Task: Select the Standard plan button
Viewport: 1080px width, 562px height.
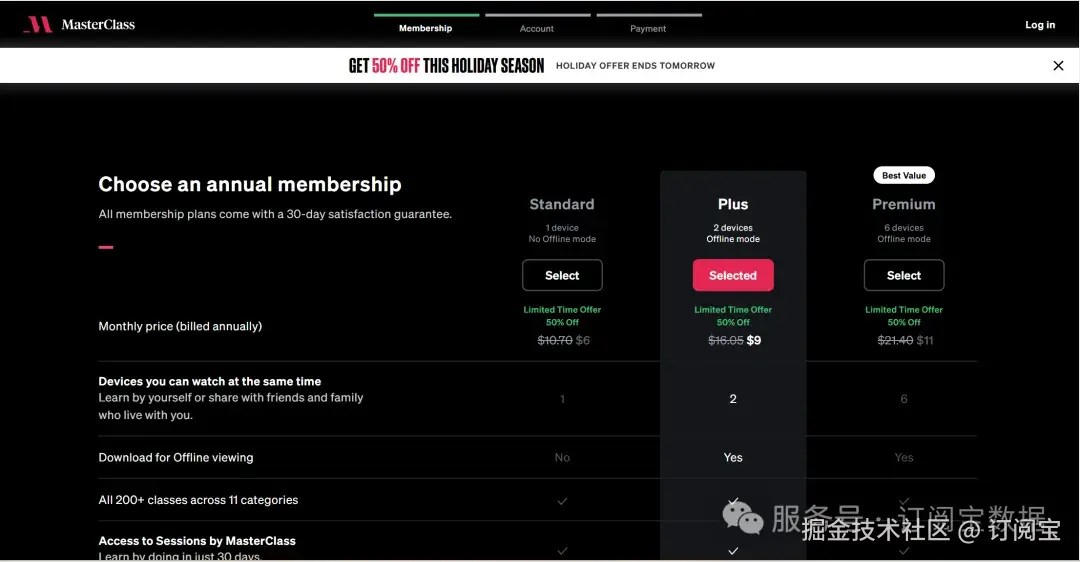Action: coord(562,275)
